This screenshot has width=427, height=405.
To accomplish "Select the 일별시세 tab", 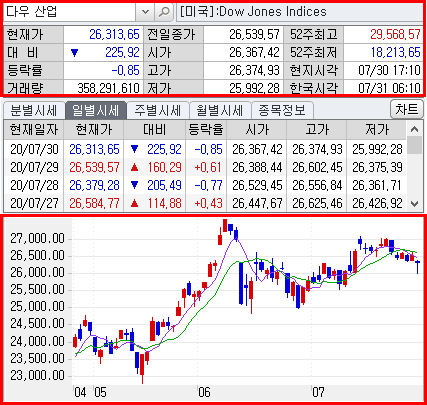I will click(96, 110).
